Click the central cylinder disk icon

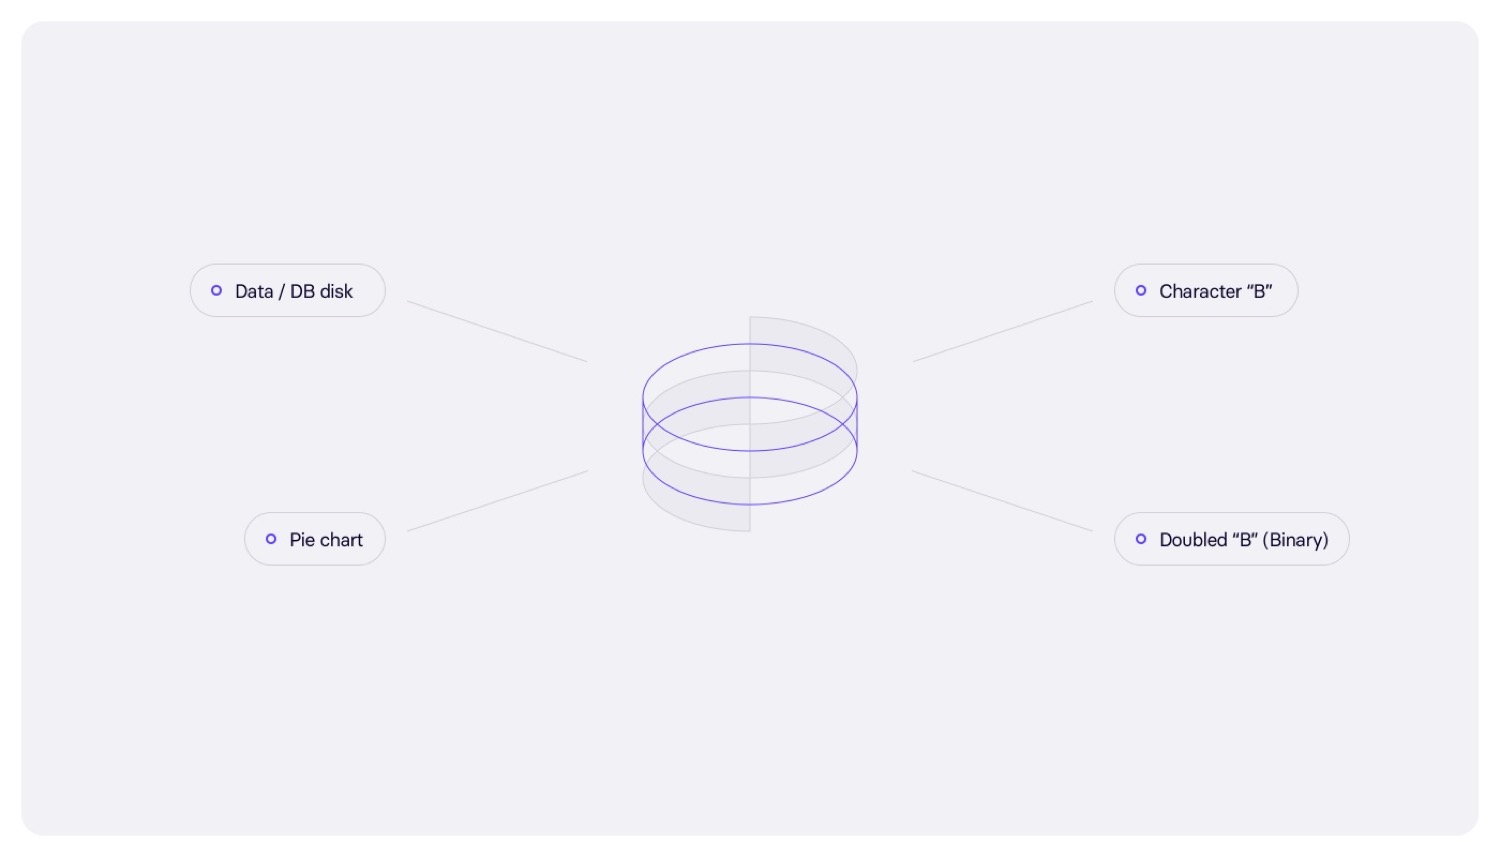(750, 425)
